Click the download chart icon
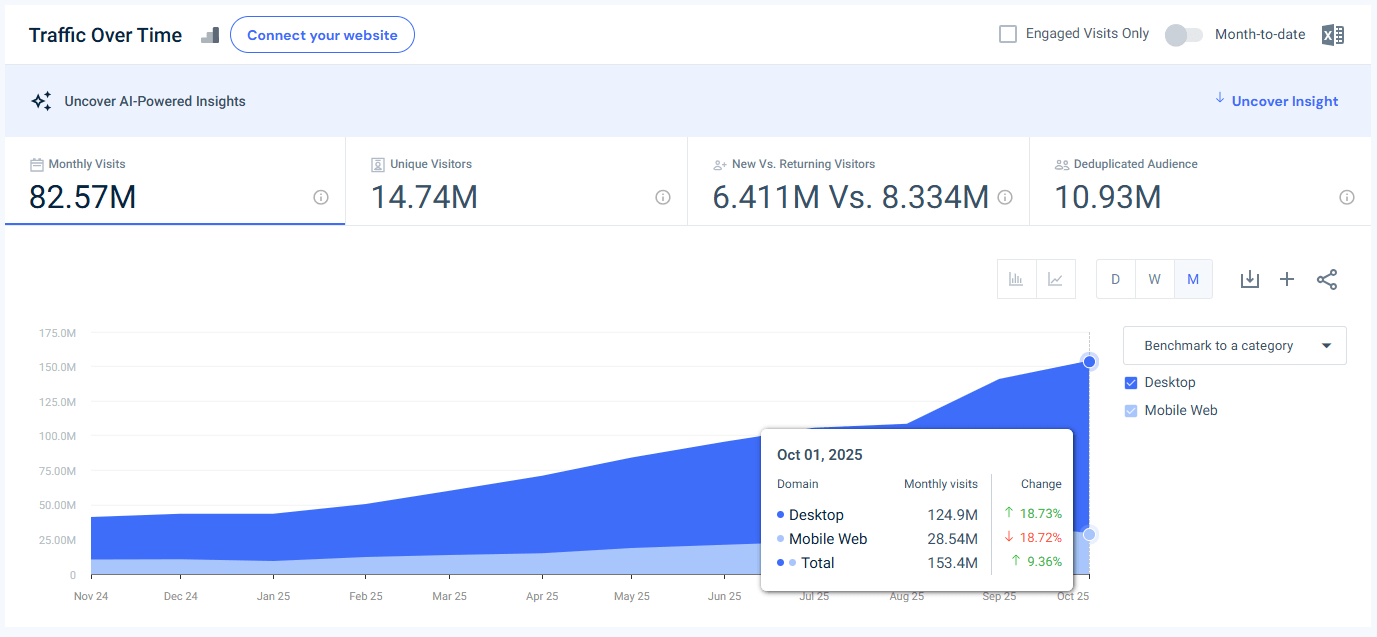This screenshot has height=637, width=1377. [1249, 279]
